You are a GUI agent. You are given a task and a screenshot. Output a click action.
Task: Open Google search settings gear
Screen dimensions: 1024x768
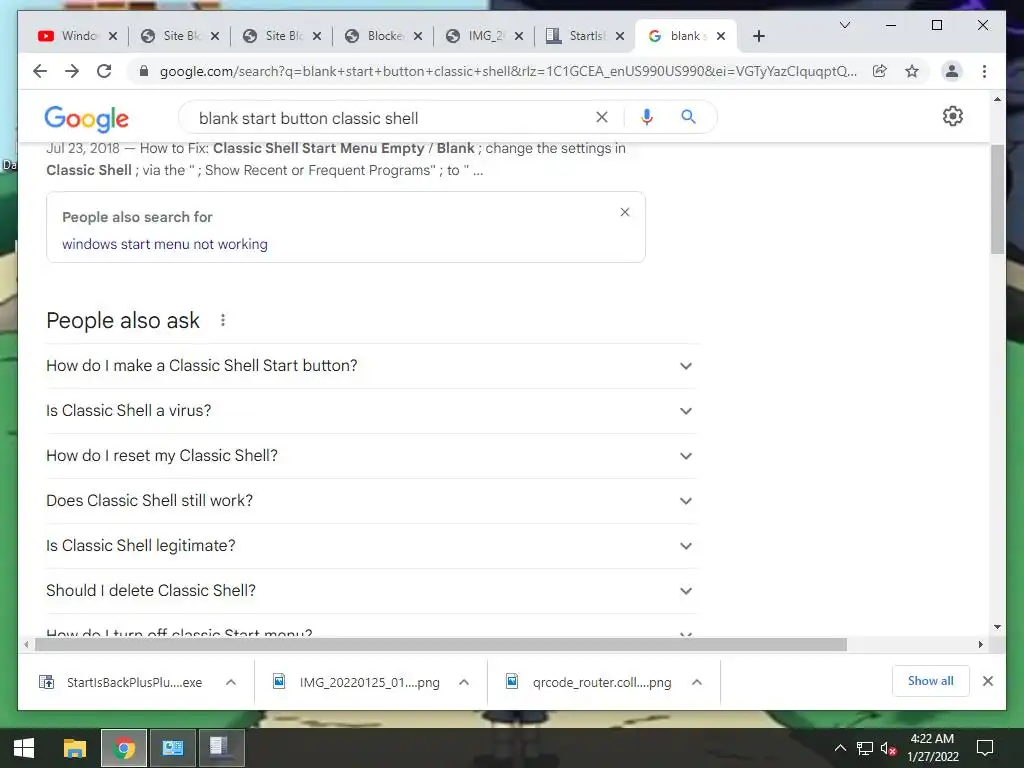coord(953,116)
